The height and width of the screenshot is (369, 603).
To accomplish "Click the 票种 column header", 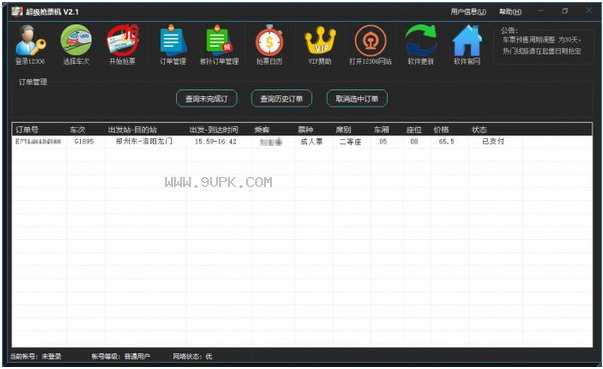I will (x=305, y=130).
